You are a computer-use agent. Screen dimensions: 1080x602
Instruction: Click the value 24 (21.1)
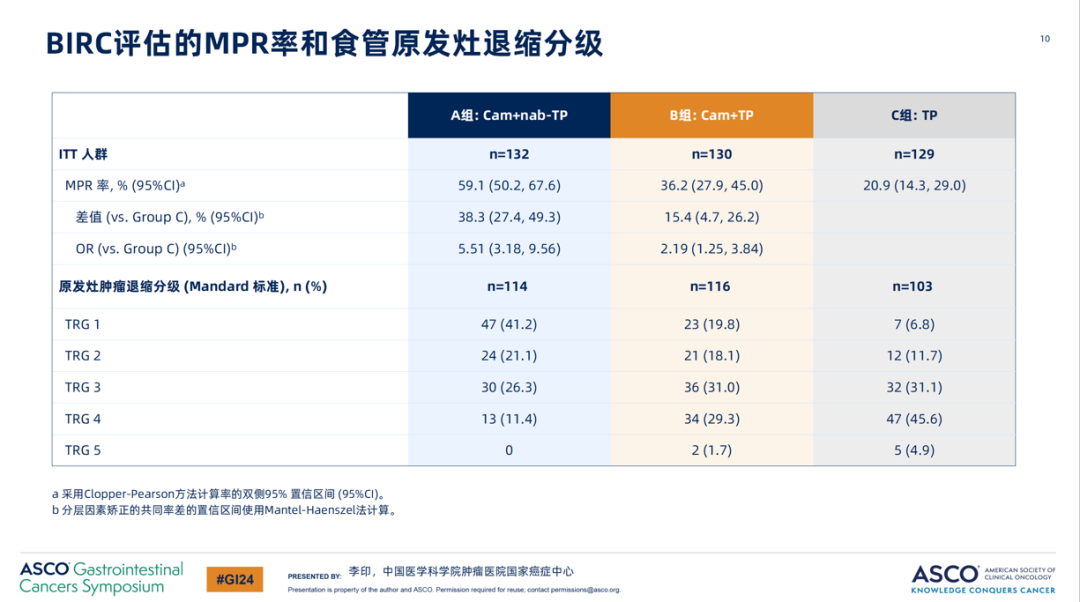[x=509, y=356]
